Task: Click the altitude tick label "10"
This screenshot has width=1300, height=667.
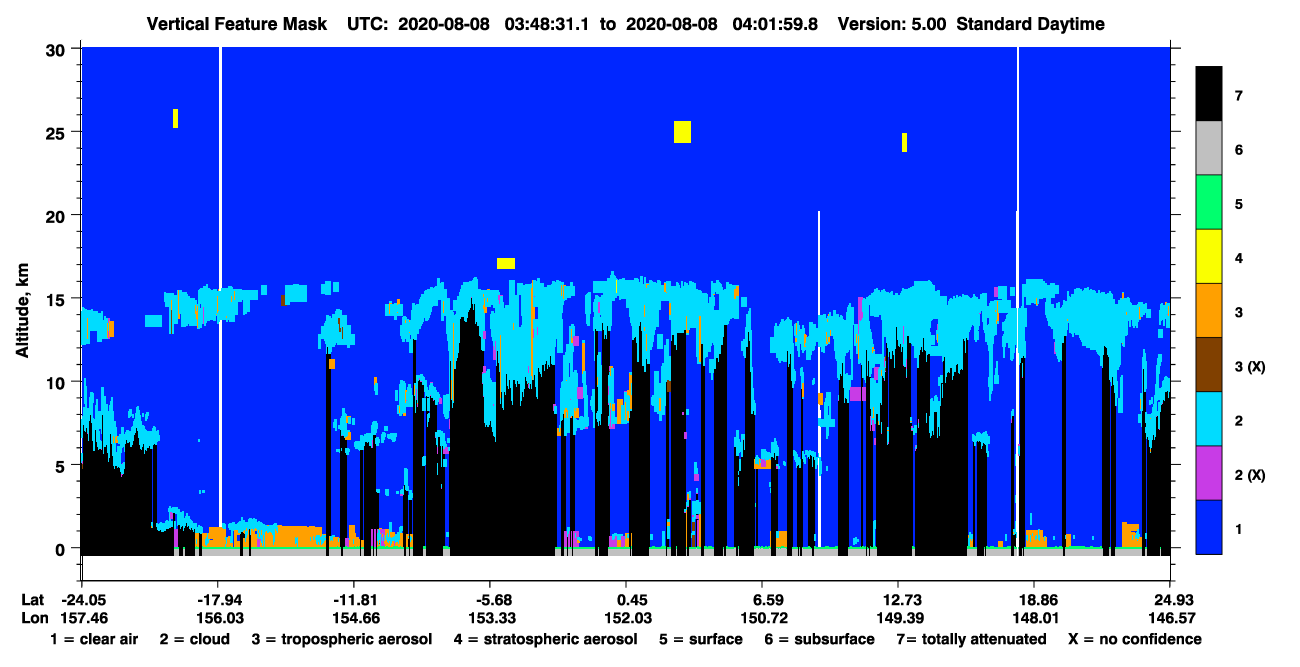Action: coord(57,382)
